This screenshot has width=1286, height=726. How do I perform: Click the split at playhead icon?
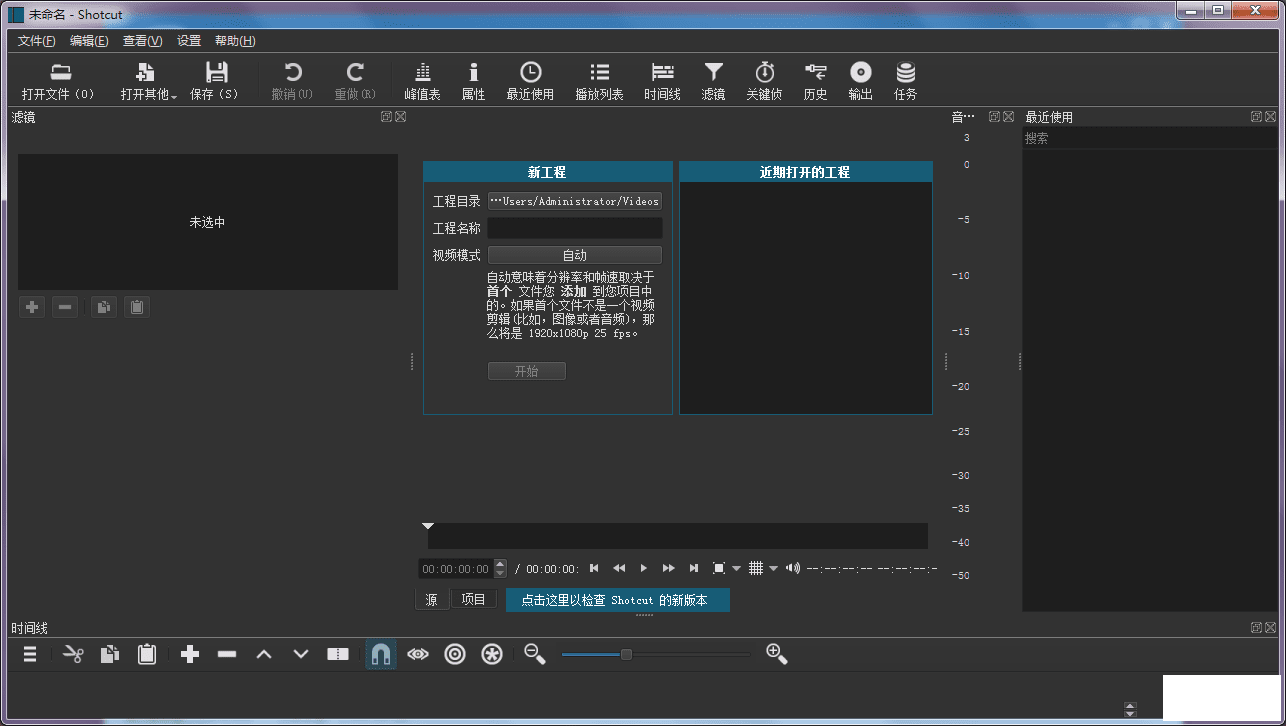tap(338, 655)
